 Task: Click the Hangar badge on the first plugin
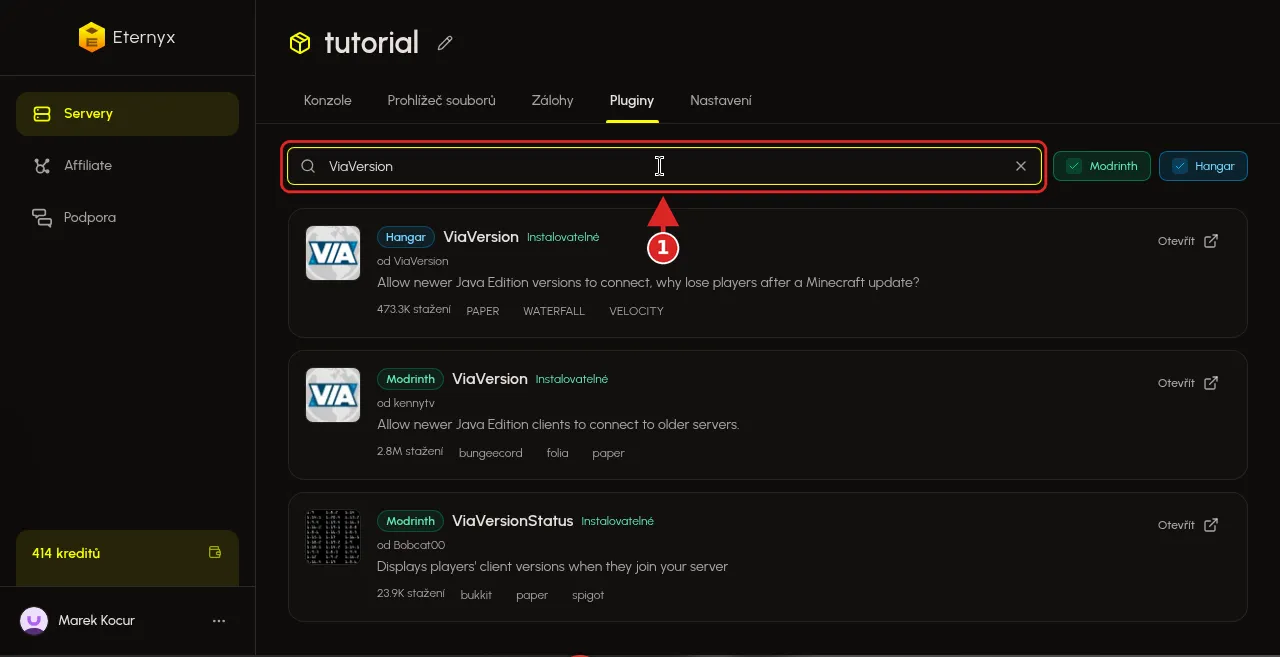[x=406, y=237]
